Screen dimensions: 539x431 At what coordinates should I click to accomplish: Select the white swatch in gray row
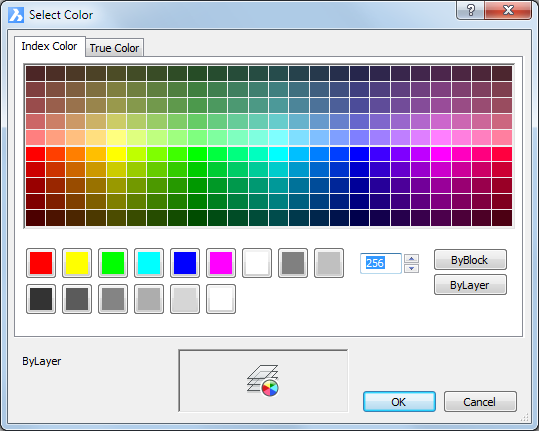point(221,299)
